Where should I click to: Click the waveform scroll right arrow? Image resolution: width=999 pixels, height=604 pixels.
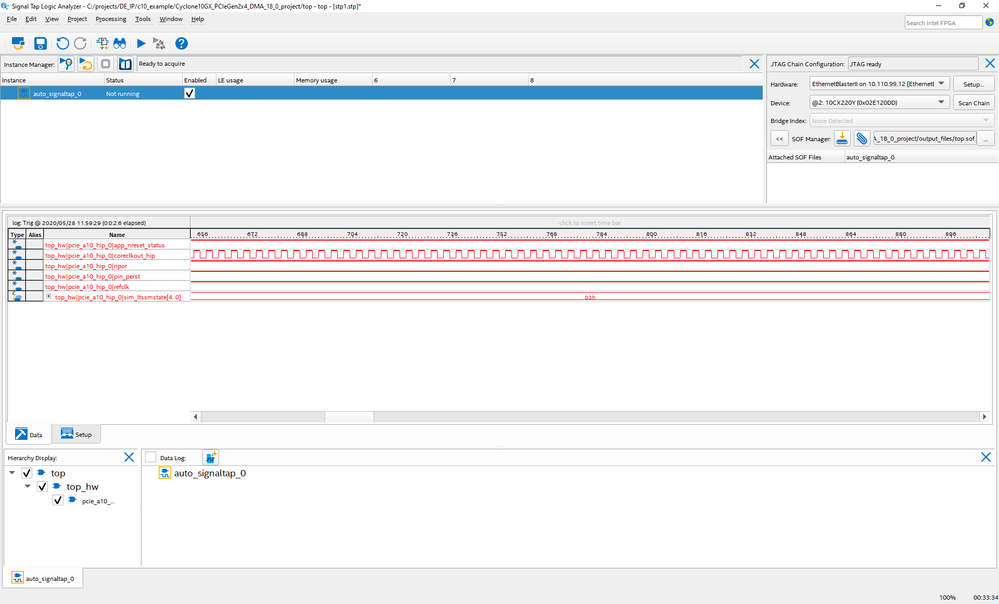(x=985, y=417)
